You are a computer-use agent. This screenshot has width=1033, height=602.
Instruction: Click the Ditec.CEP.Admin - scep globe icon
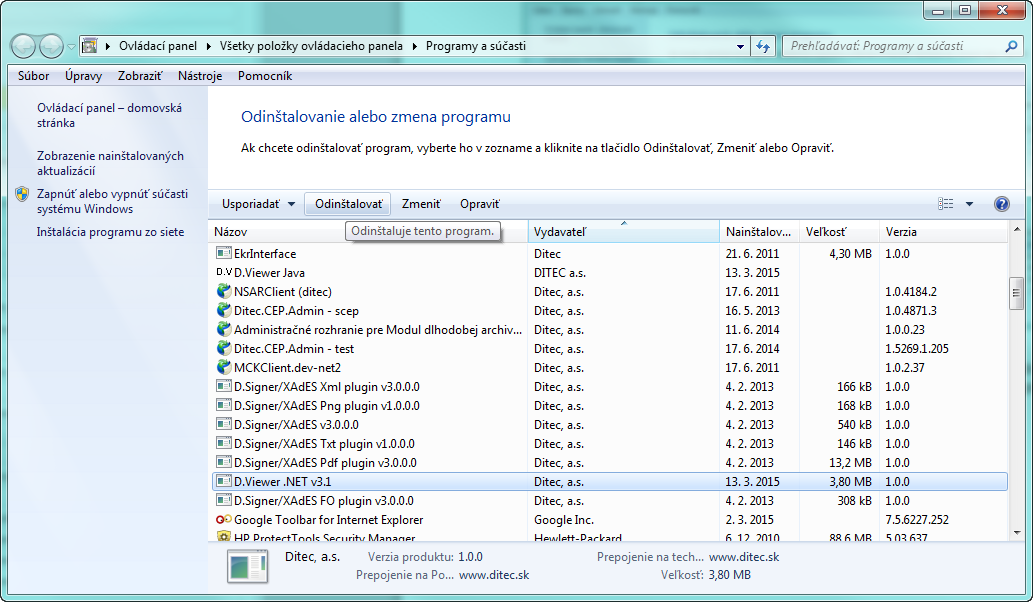click(224, 310)
